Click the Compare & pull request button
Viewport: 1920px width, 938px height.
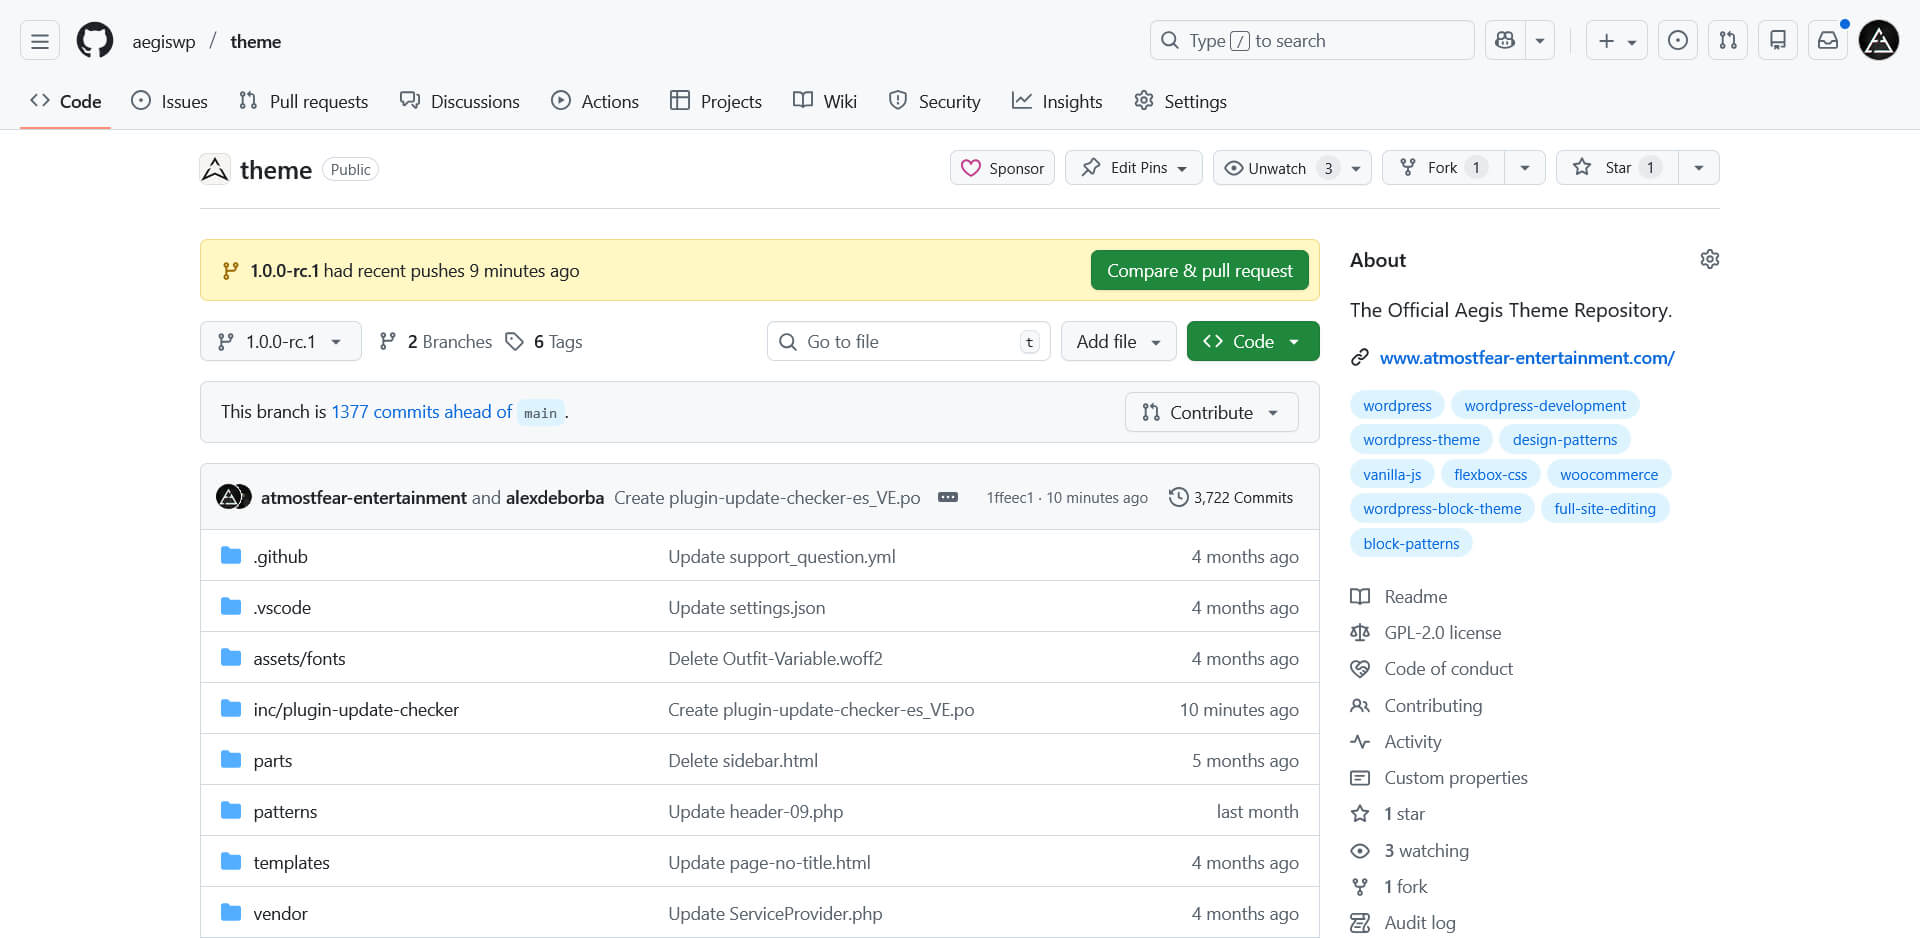point(1199,270)
